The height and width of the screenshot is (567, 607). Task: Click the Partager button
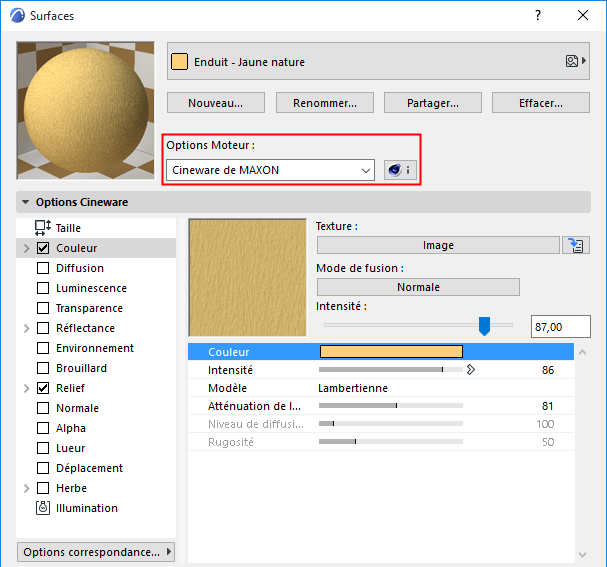(x=433, y=103)
